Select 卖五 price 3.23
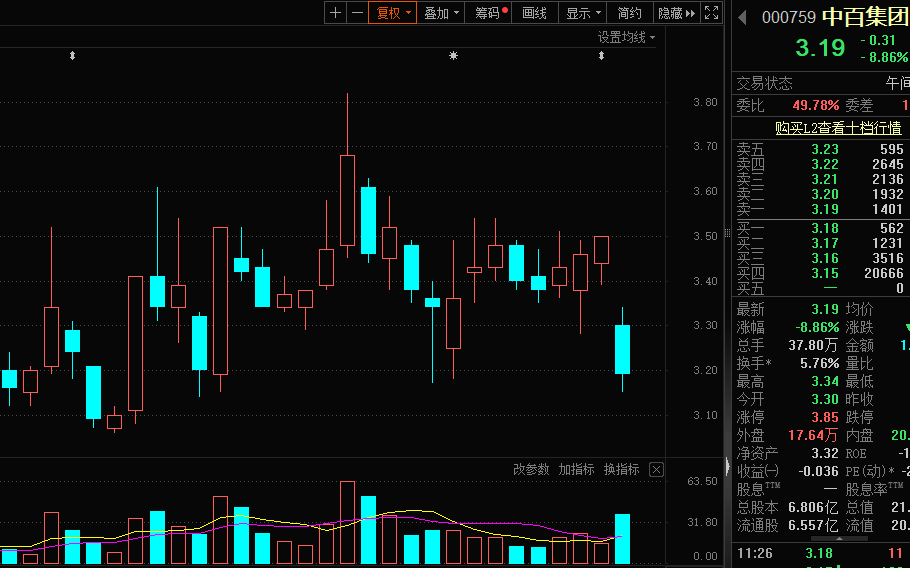Image resolution: width=910 pixels, height=568 pixels. (825, 149)
